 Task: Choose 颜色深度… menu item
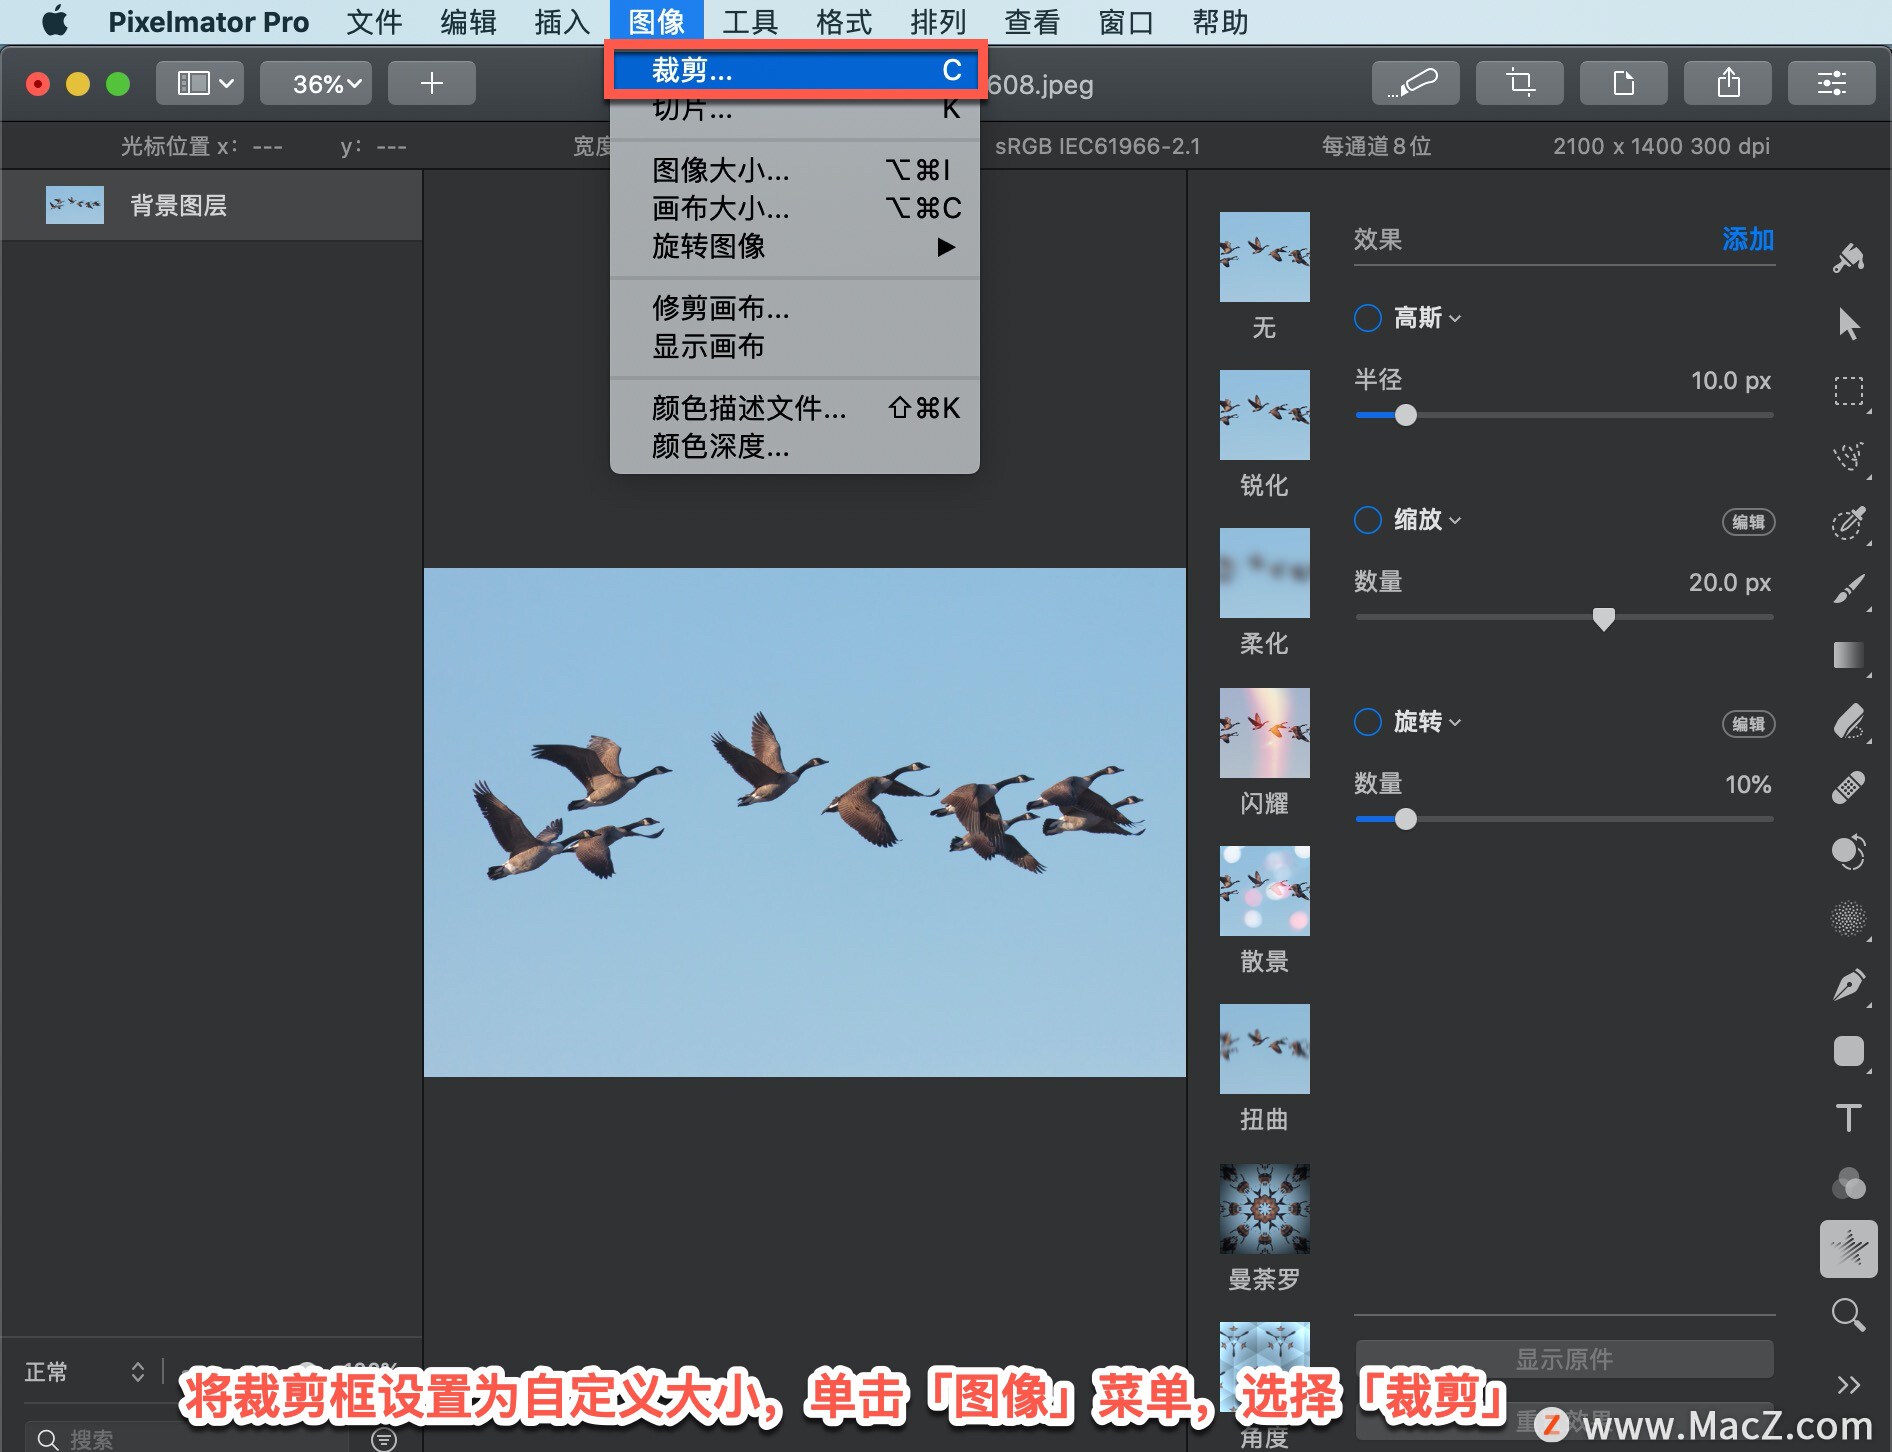[x=794, y=446]
